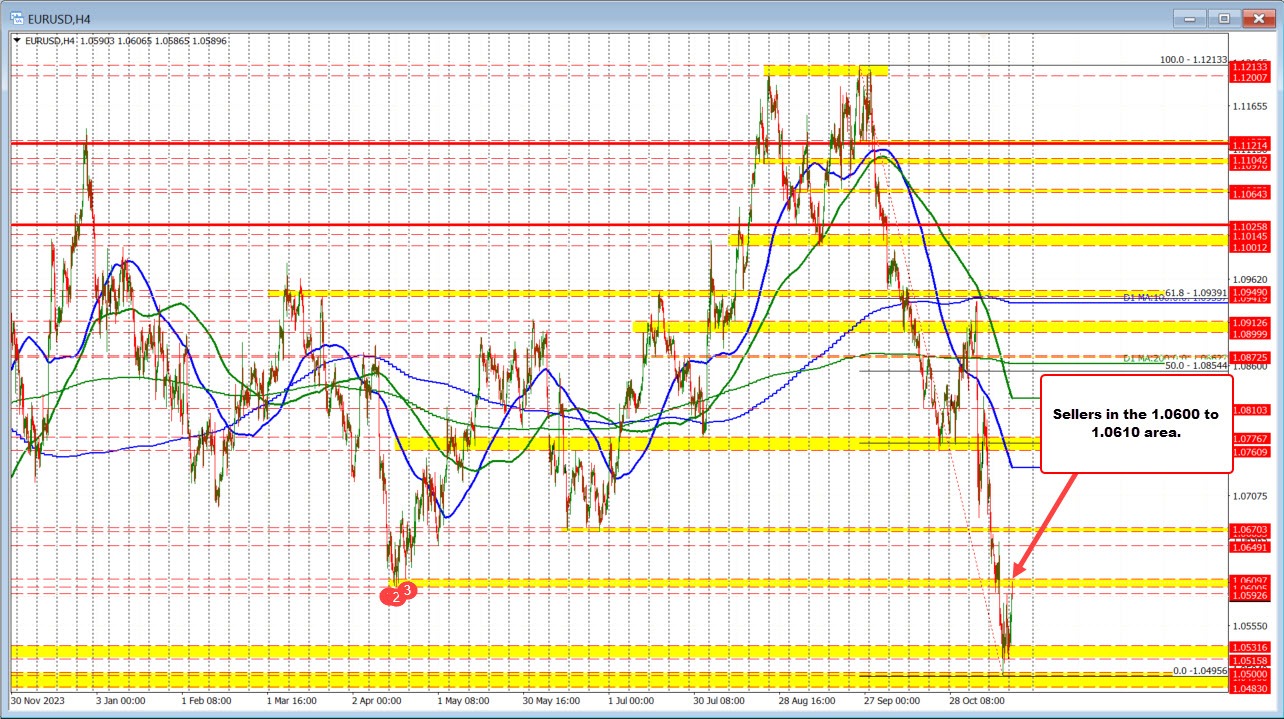Select the 1.04830 price label
The image size is (1284, 719).
point(1250,689)
